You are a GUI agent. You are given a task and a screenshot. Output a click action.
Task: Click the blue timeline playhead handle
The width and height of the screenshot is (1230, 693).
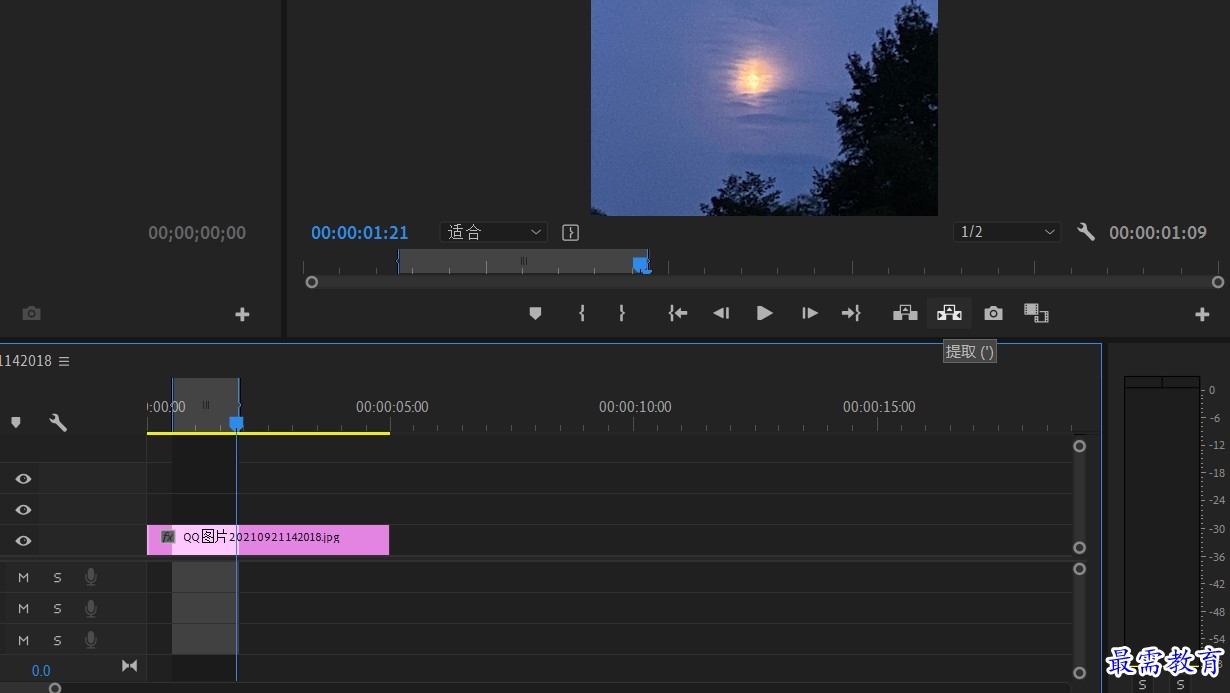point(237,423)
